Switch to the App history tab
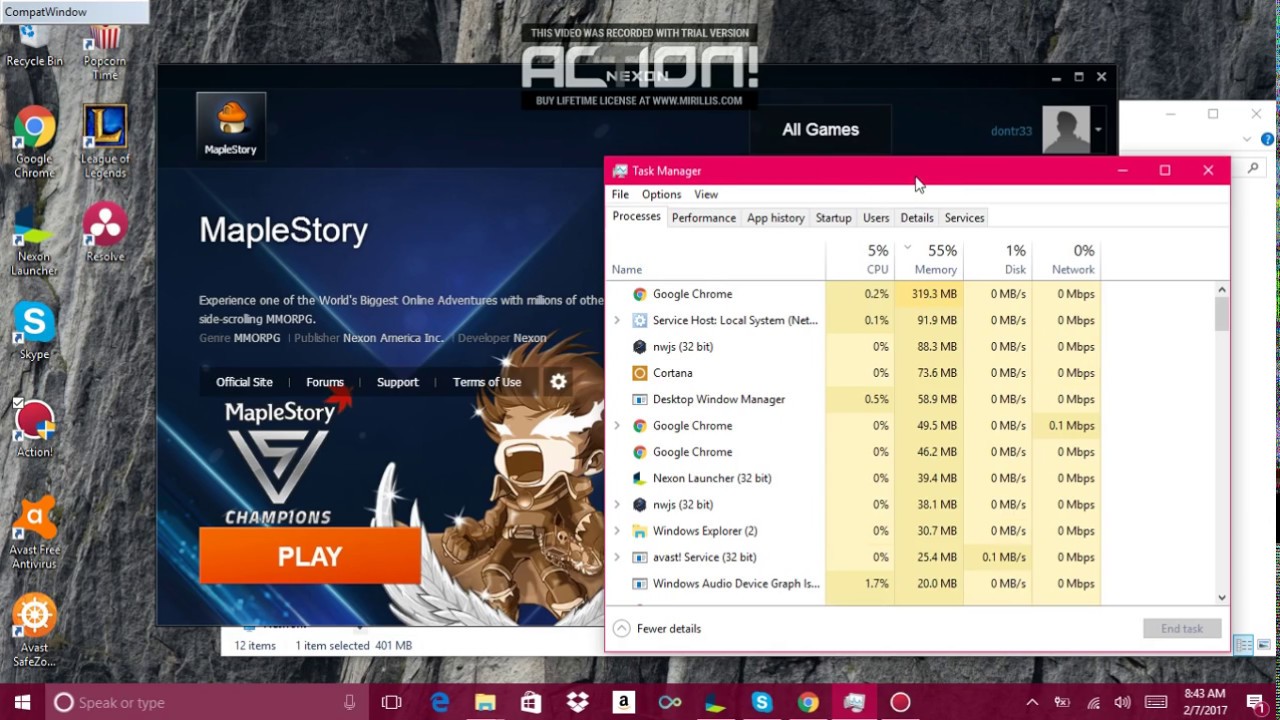Image resolution: width=1280 pixels, height=720 pixels. click(x=775, y=217)
